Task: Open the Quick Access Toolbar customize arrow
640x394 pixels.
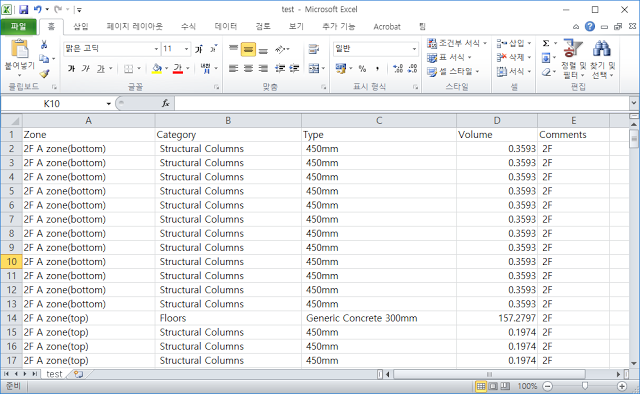Action: (x=79, y=9)
